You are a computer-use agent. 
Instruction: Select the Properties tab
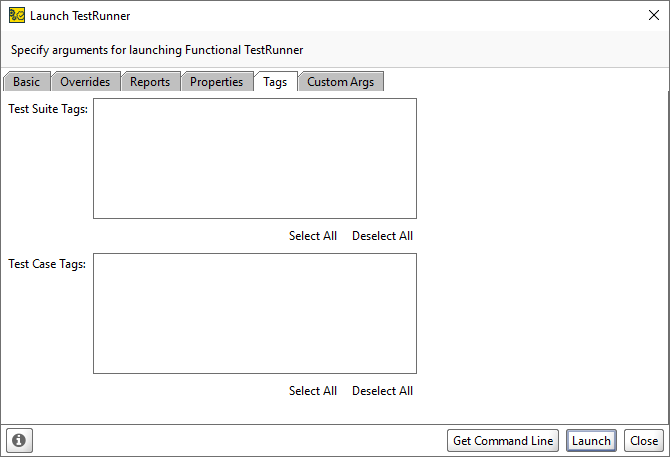point(217,82)
